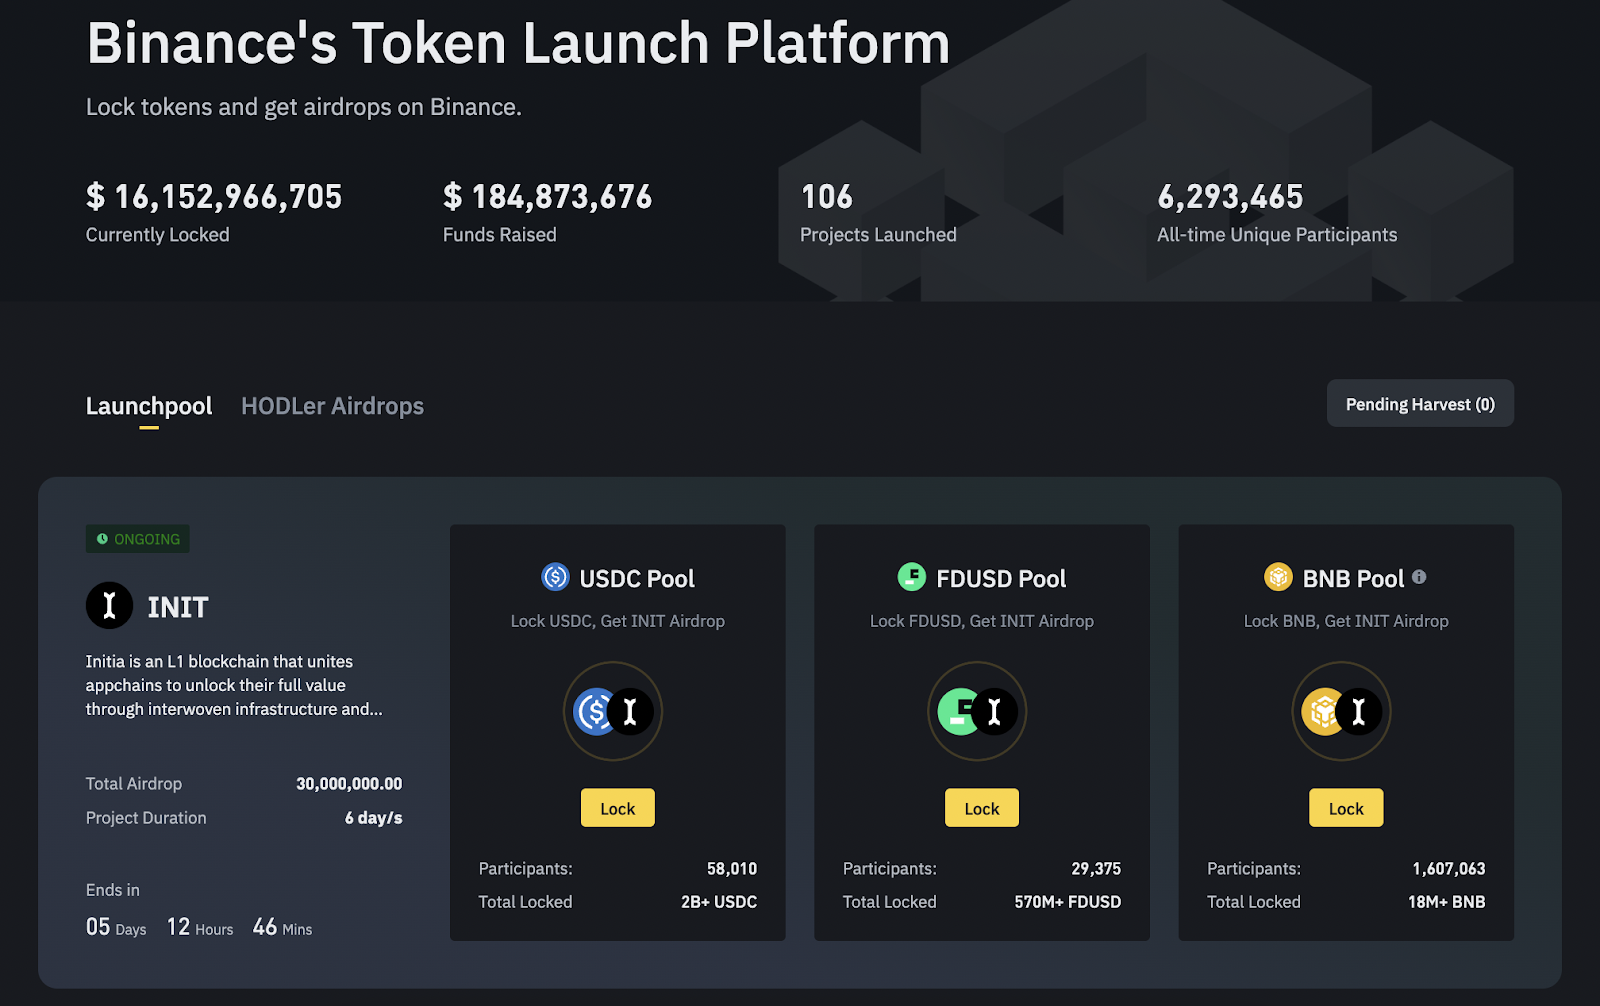Select the USDC Pool title
The width and height of the screenshot is (1600, 1006).
pyautogui.click(x=636, y=579)
